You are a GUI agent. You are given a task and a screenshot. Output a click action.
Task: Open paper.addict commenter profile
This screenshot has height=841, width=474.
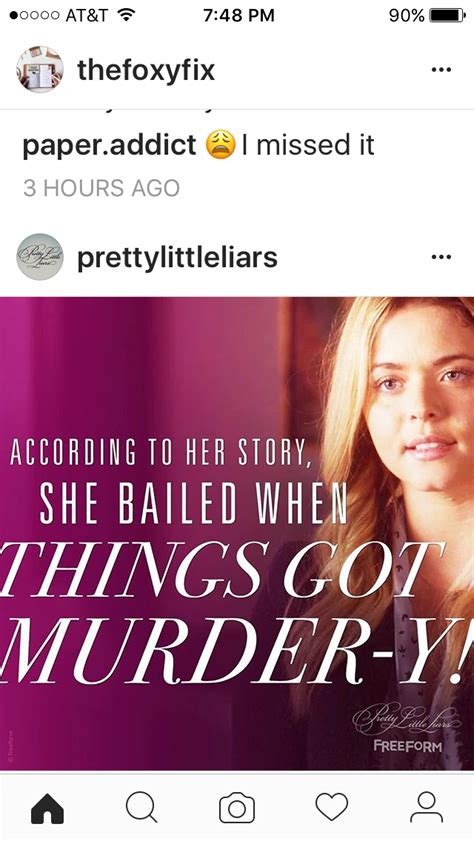pos(109,146)
